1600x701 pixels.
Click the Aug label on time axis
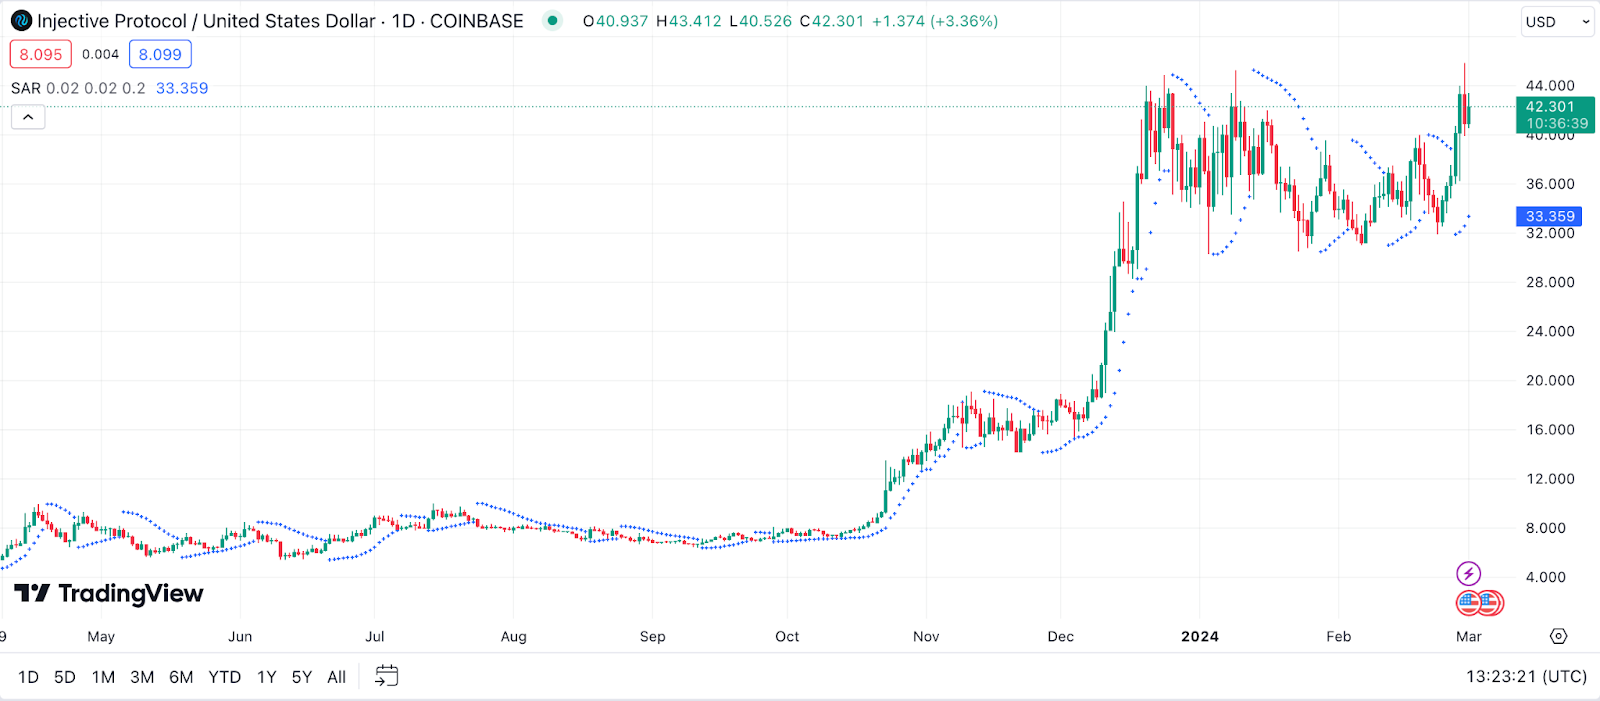tap(514, 637)
